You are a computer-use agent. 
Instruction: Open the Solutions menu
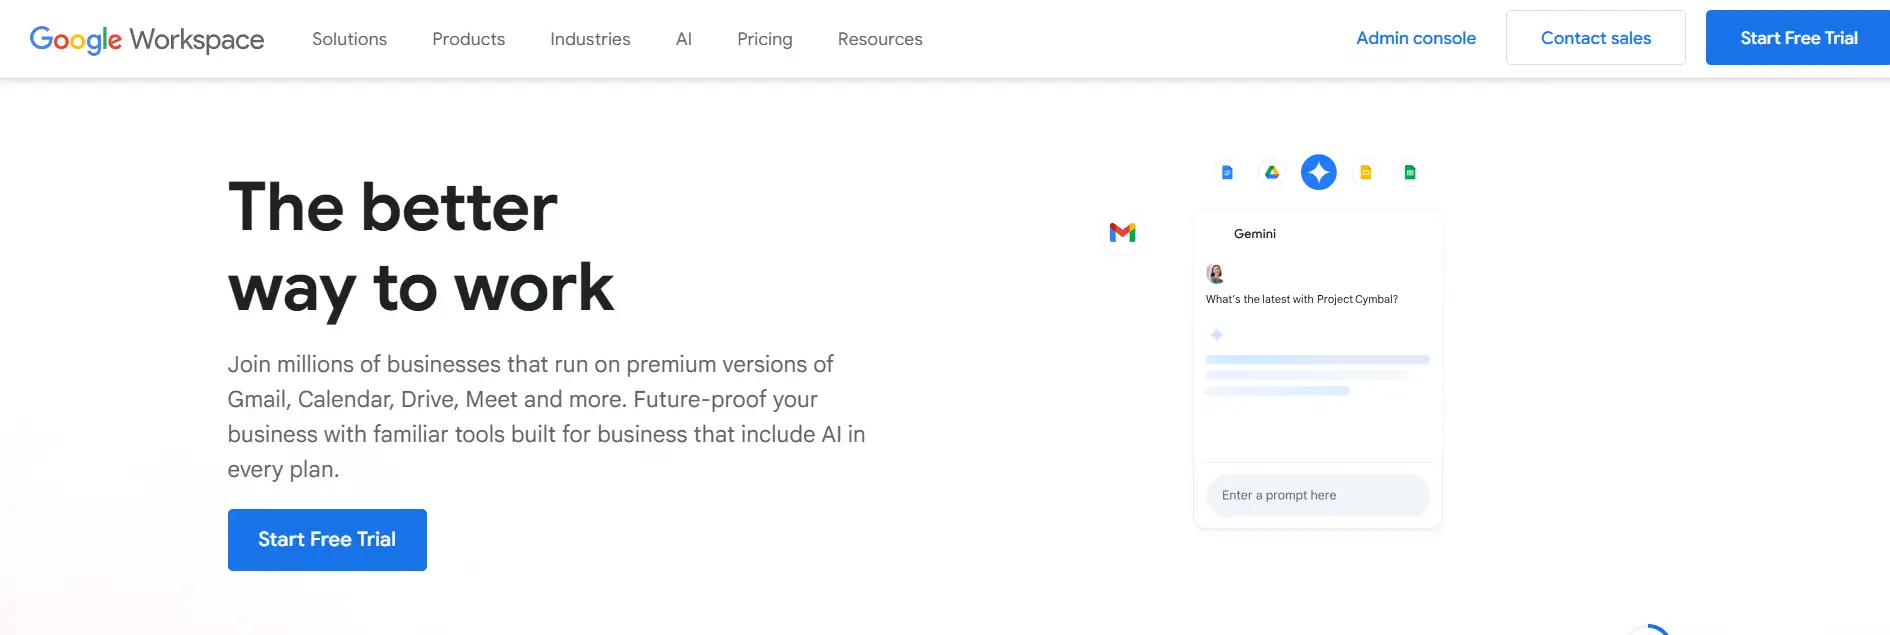349,39
